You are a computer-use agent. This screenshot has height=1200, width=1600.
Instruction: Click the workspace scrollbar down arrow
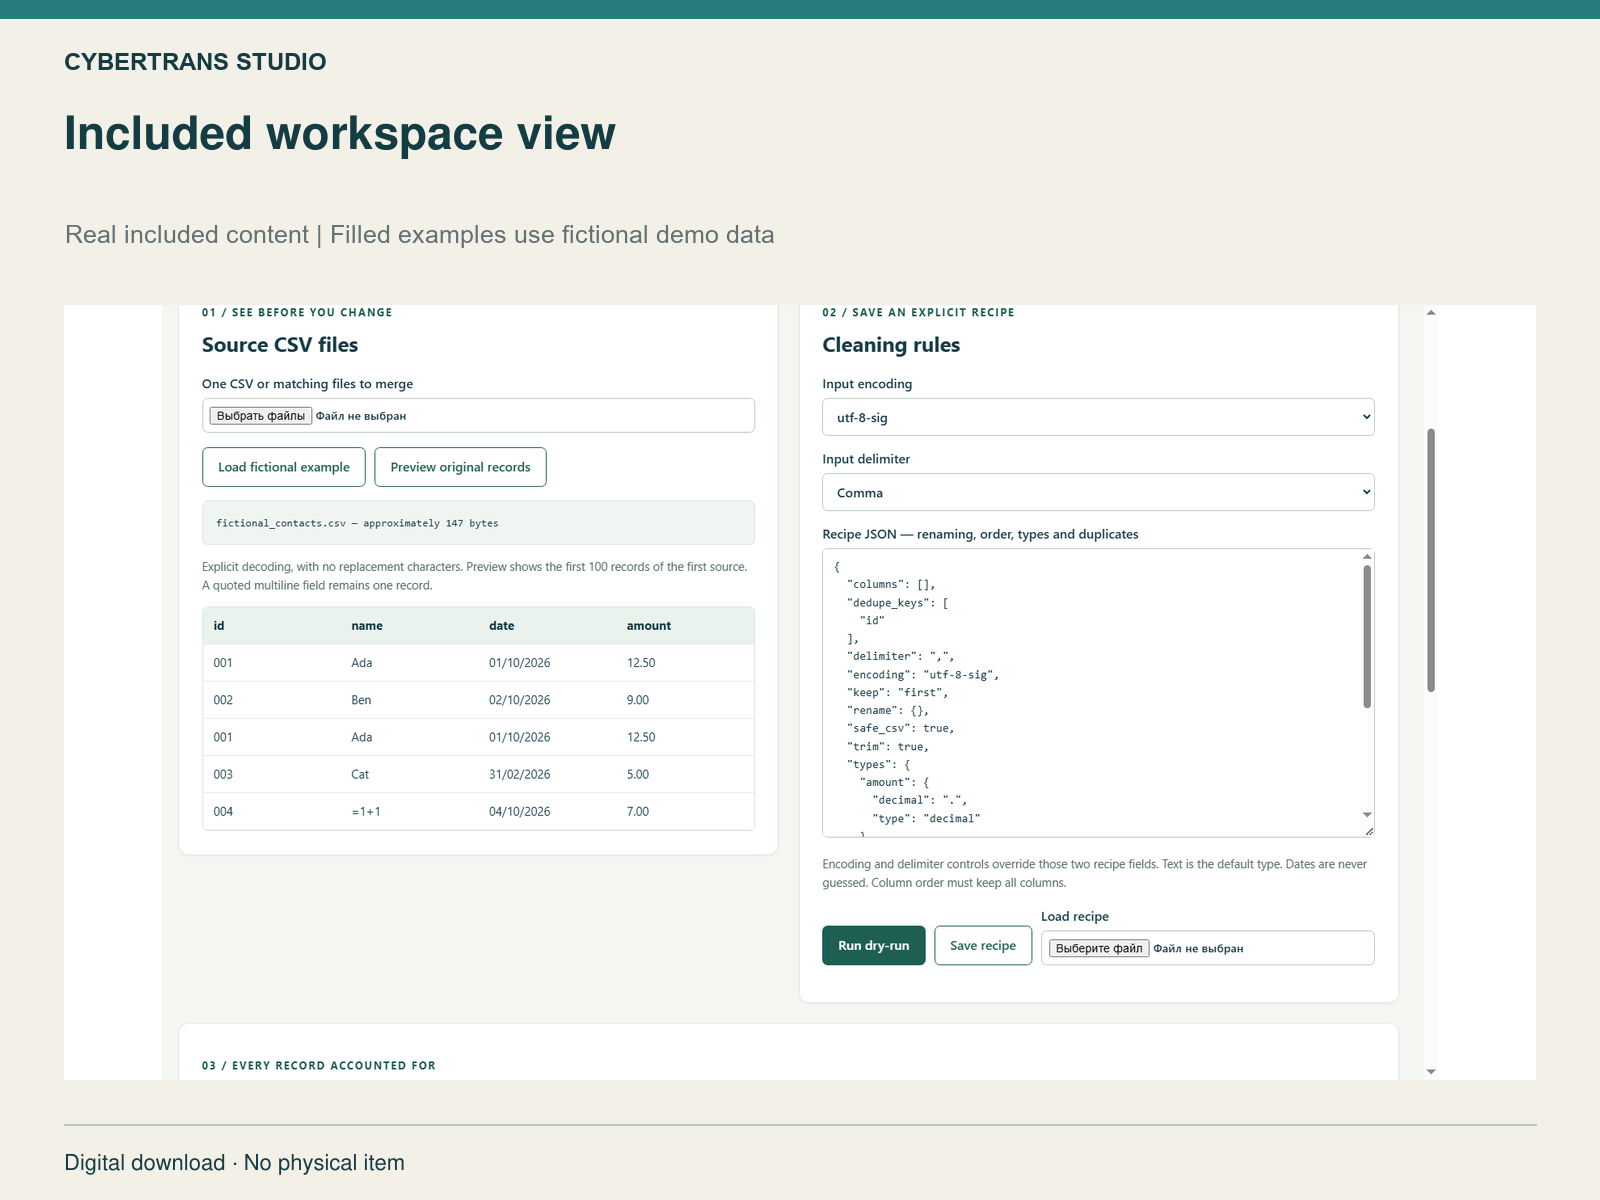point(1431,1071)
